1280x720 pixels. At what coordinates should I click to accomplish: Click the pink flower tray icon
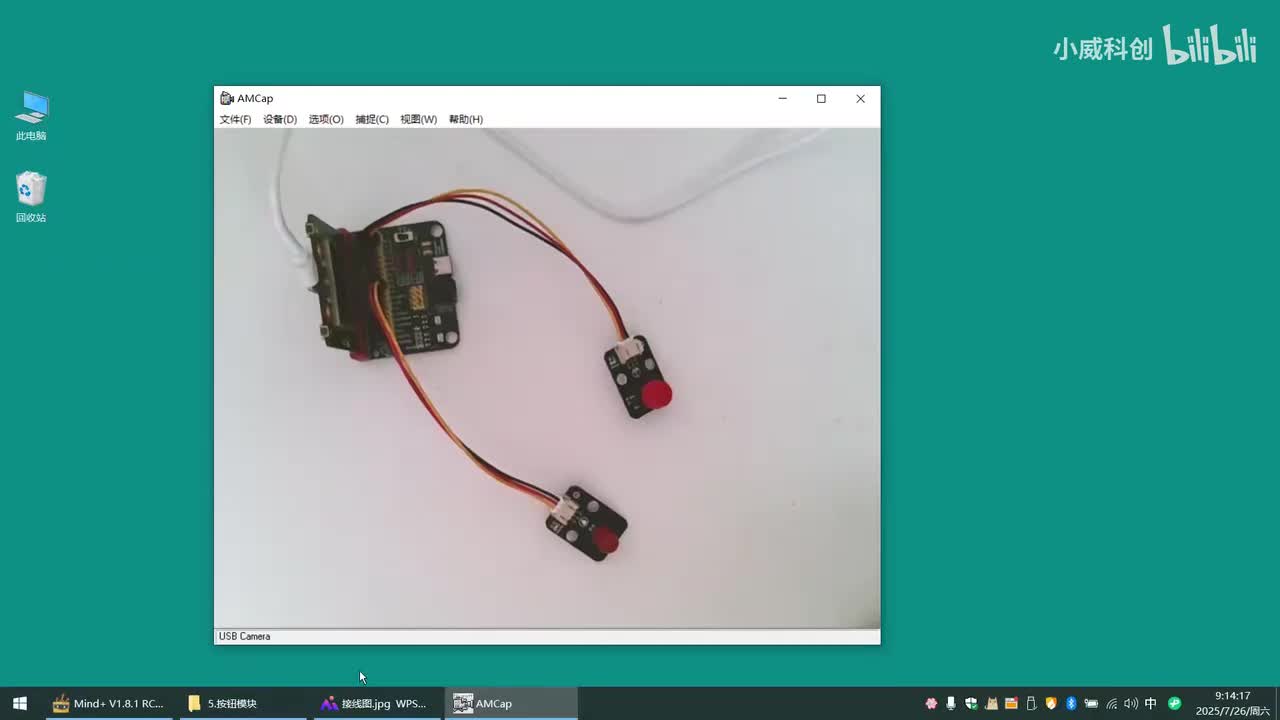pyautogui.click(x=931, y=704)
